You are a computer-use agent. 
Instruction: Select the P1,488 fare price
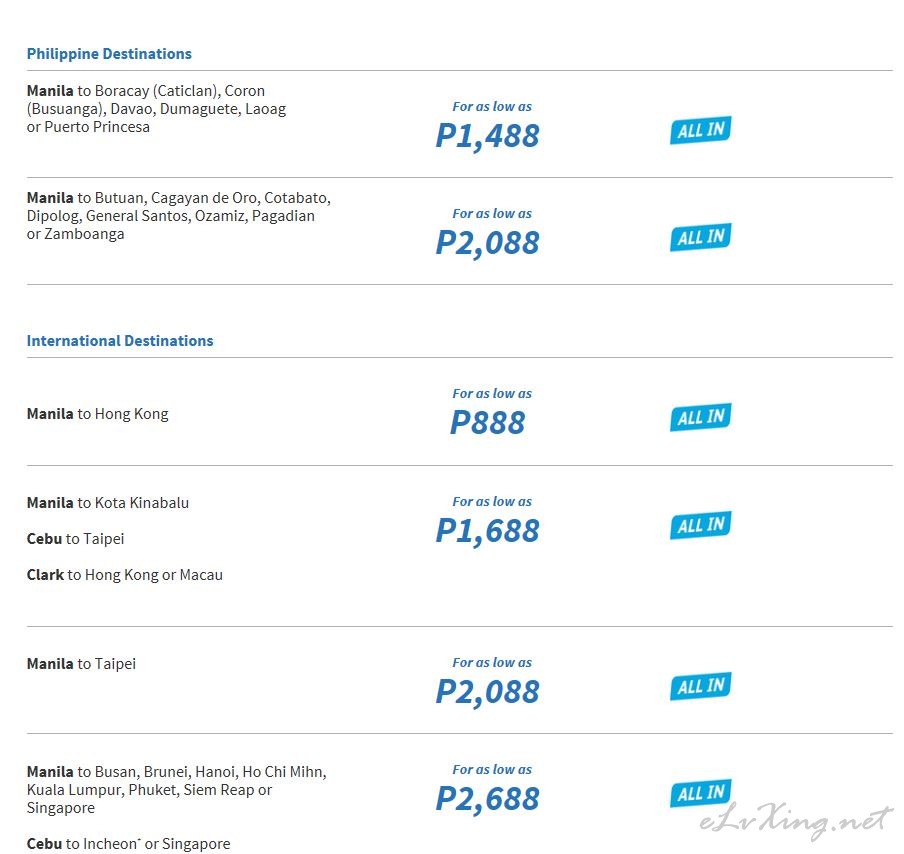coord(487,137)
